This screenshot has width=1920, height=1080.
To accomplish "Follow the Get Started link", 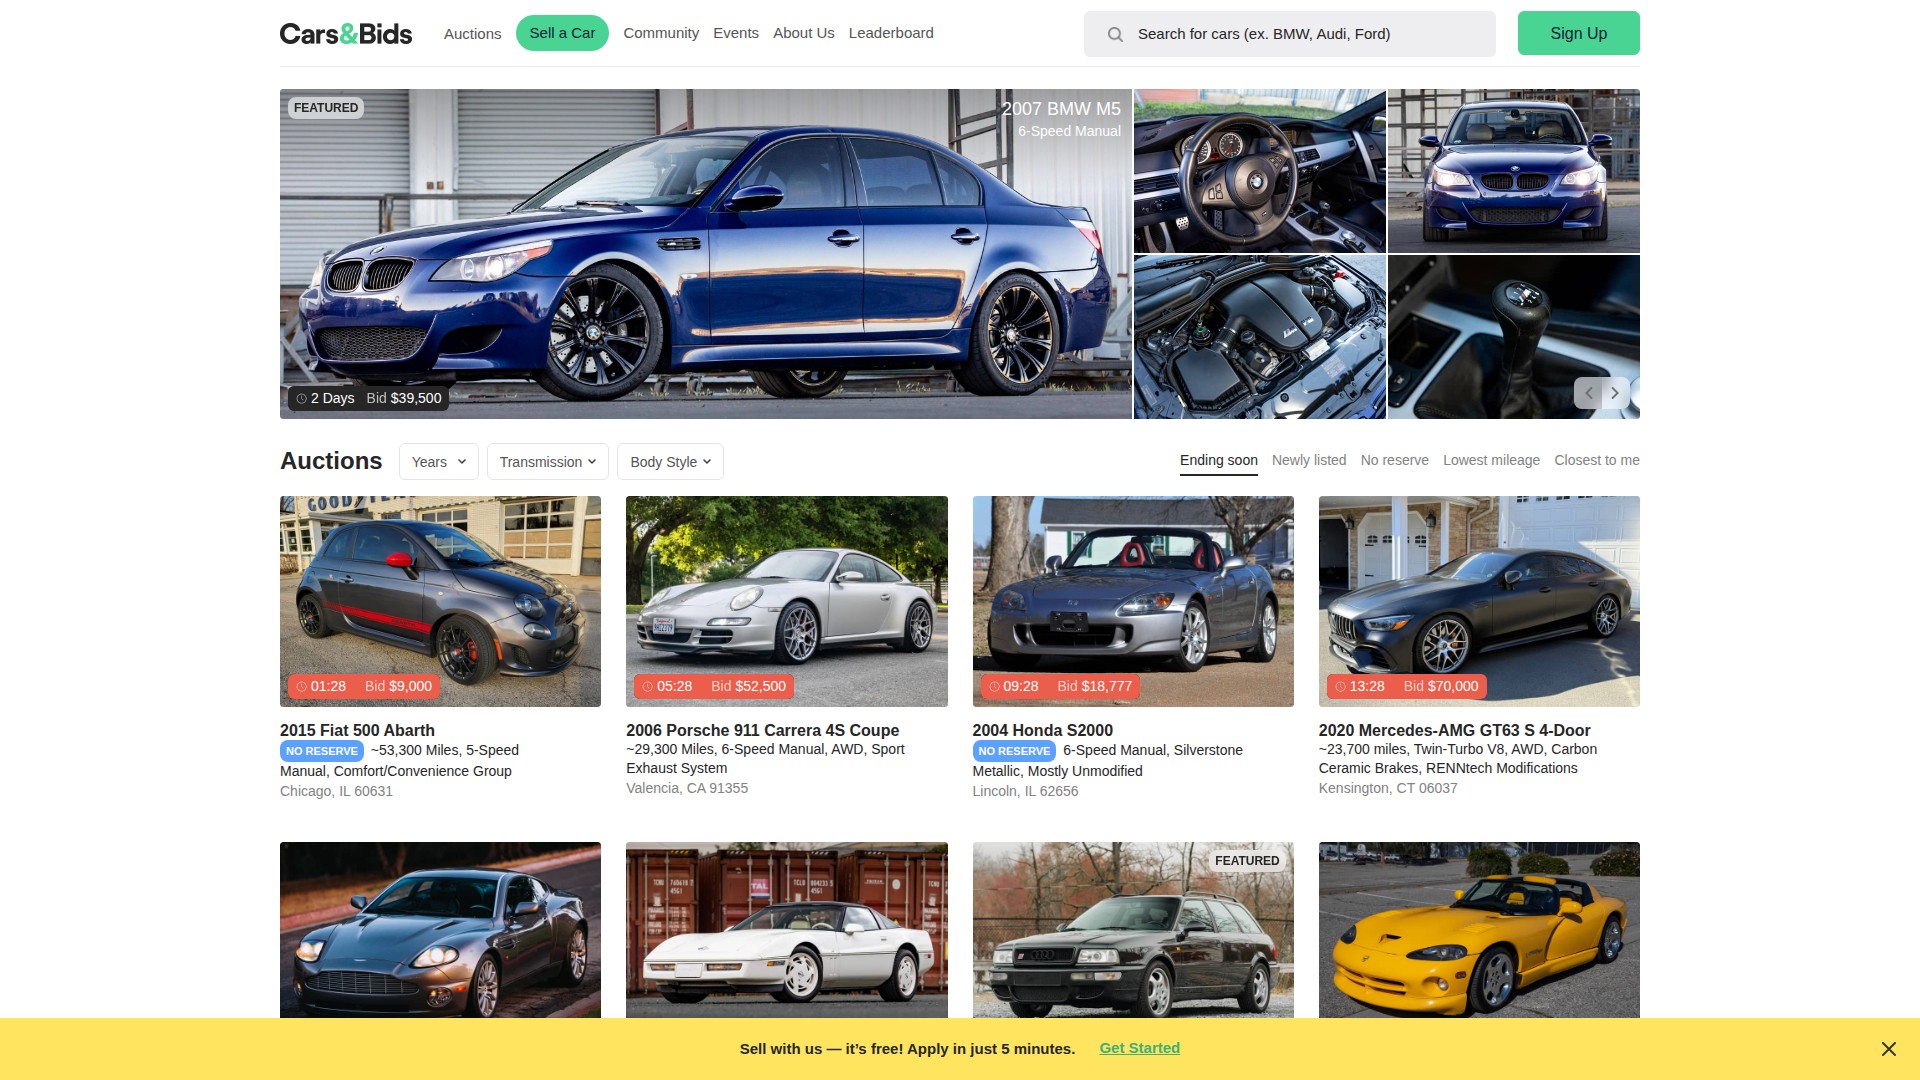I will click(x=1139, y=1048).
